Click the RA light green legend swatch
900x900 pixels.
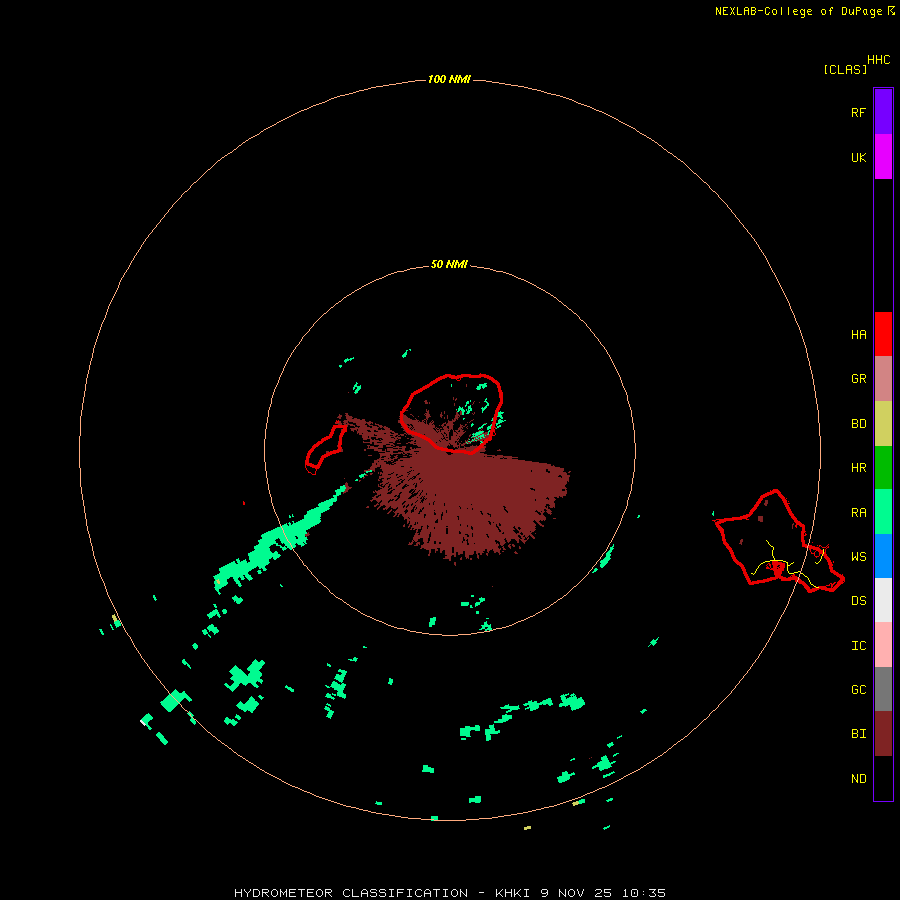(883, 512)
